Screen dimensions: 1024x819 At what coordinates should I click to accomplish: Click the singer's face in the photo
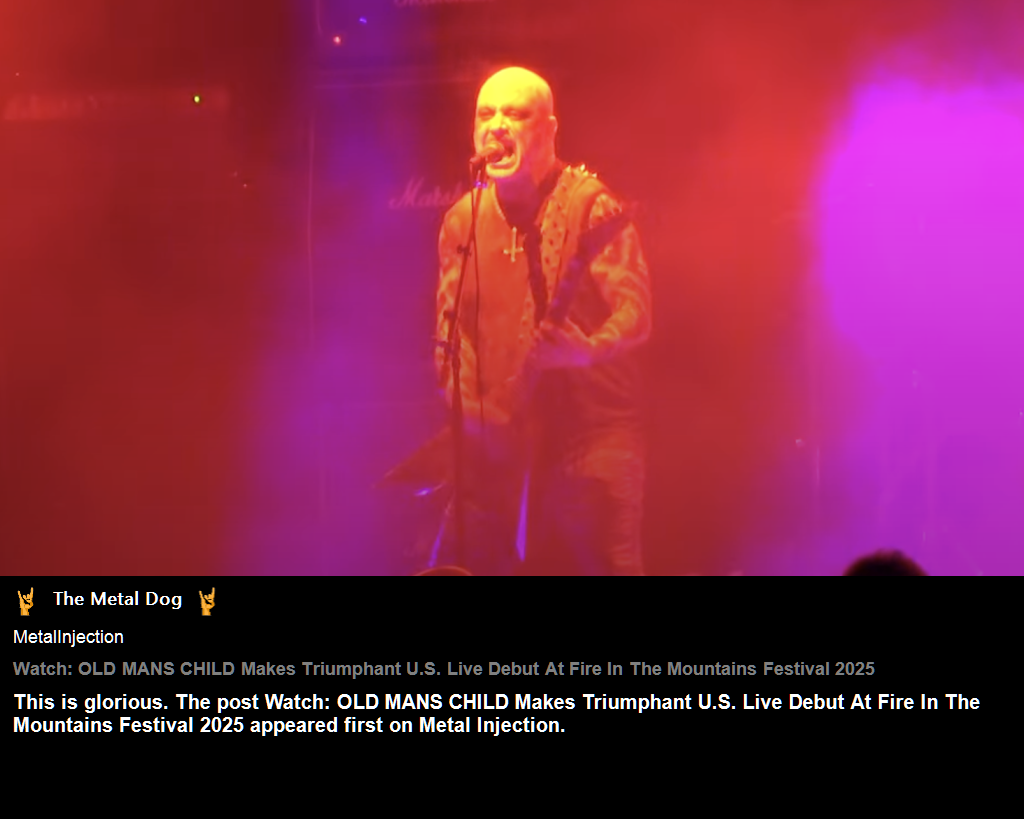click(x=513, y=123)
